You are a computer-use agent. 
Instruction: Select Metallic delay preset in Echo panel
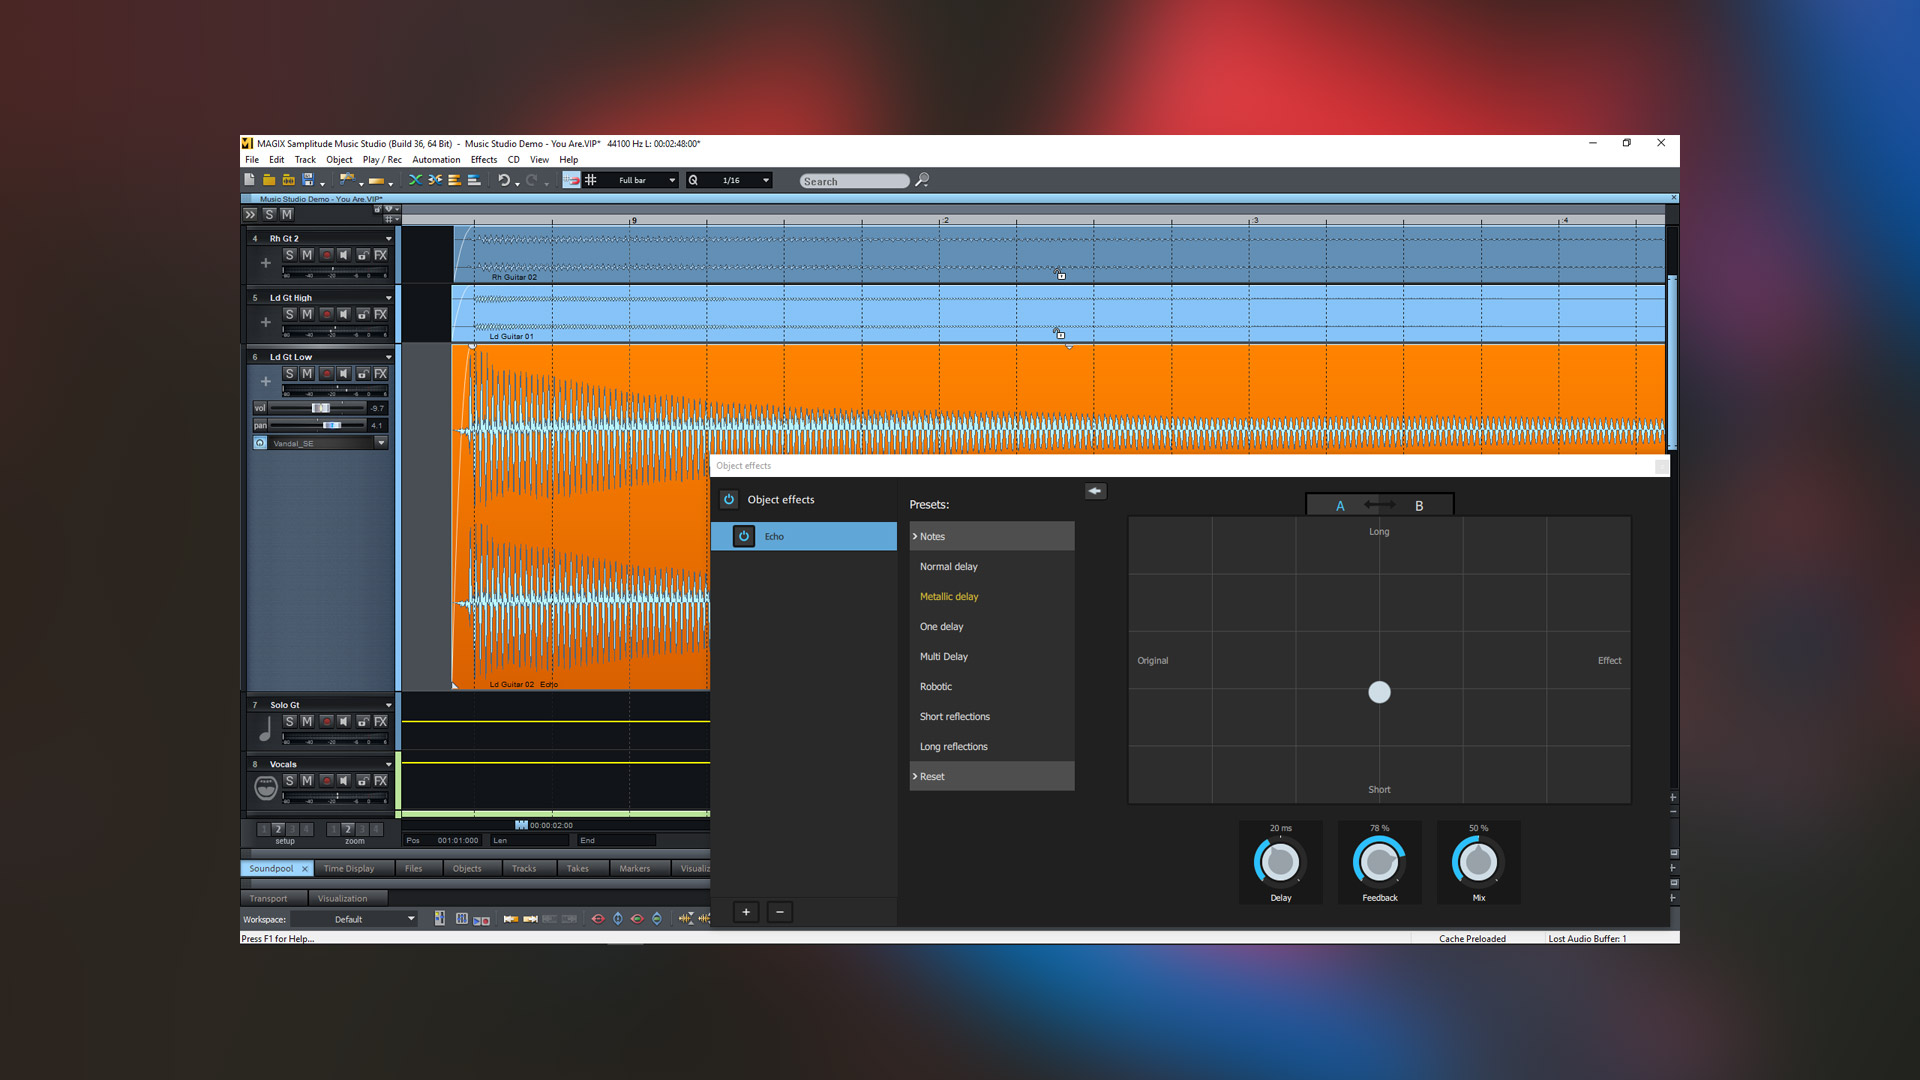pos(947,596)
